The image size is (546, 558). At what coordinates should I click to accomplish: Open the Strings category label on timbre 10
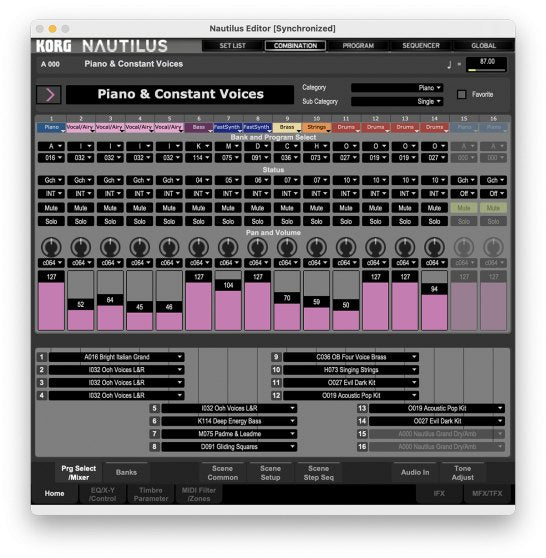[316, 127]
